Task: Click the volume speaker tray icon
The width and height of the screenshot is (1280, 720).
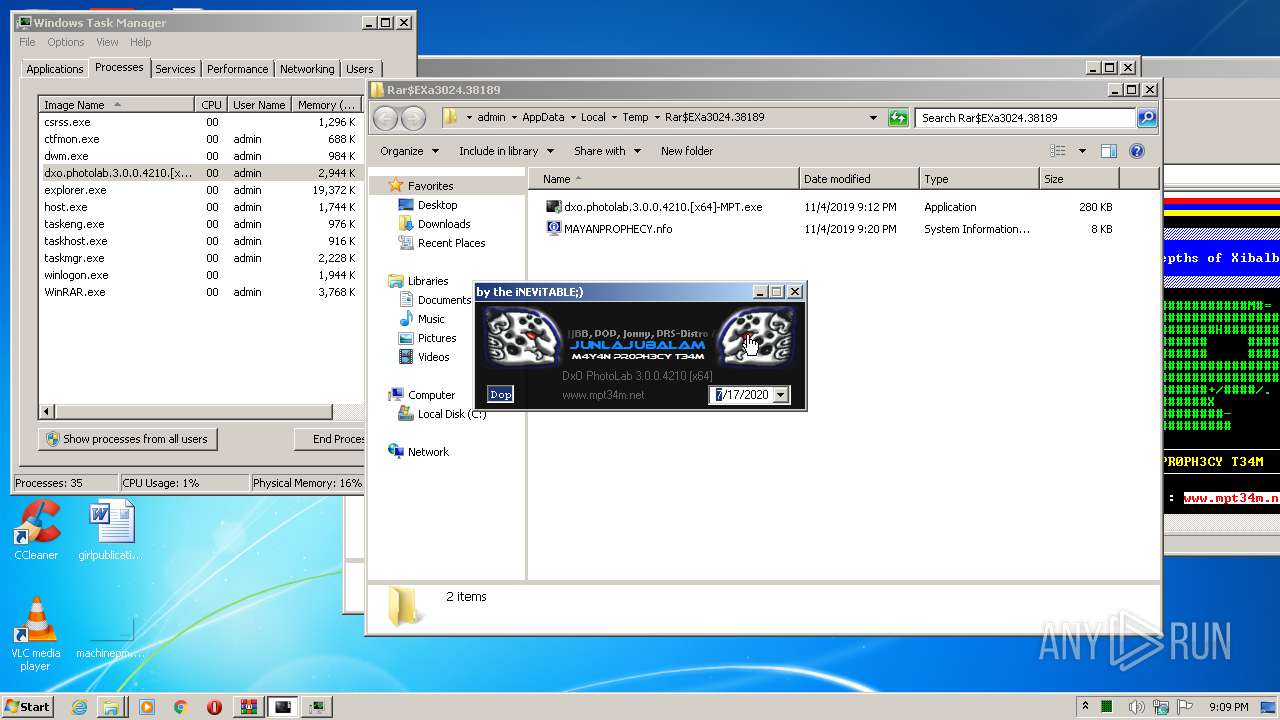Action: point(1137,707)
